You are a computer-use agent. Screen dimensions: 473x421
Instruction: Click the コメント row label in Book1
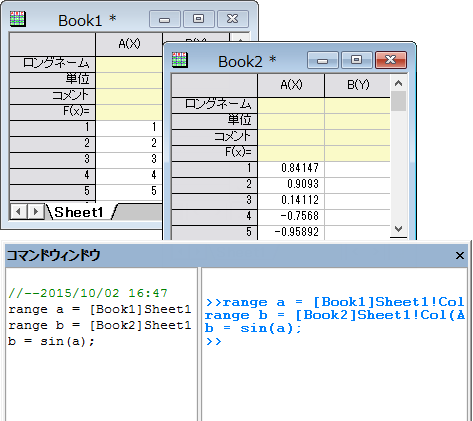tap(52, 96)
